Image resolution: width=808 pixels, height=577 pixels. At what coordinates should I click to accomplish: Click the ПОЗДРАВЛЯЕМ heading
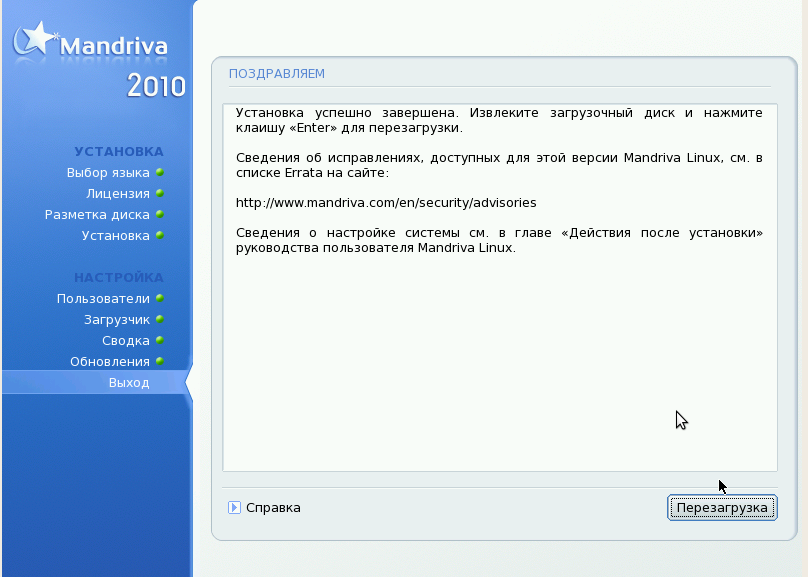[277, 74]
